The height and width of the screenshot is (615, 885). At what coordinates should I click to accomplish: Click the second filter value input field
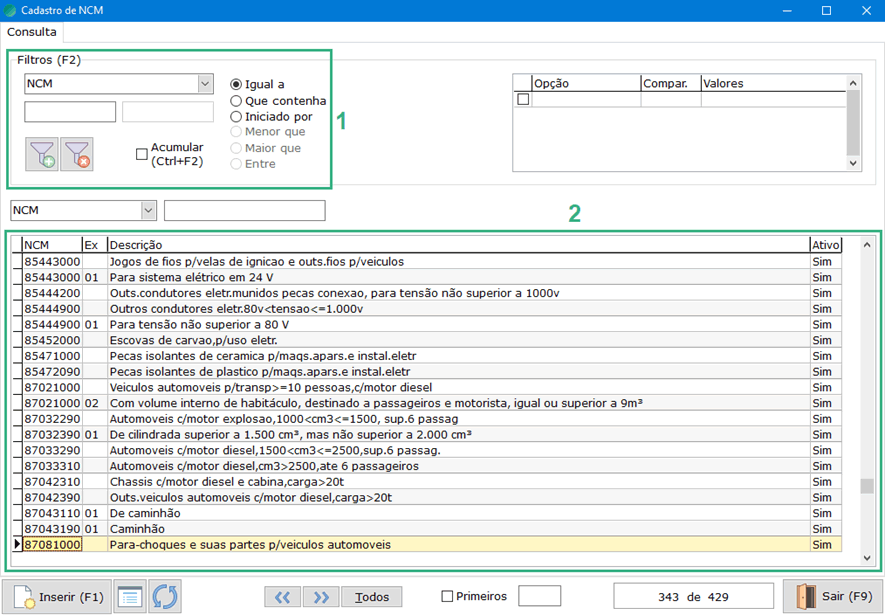coord(168,112)
